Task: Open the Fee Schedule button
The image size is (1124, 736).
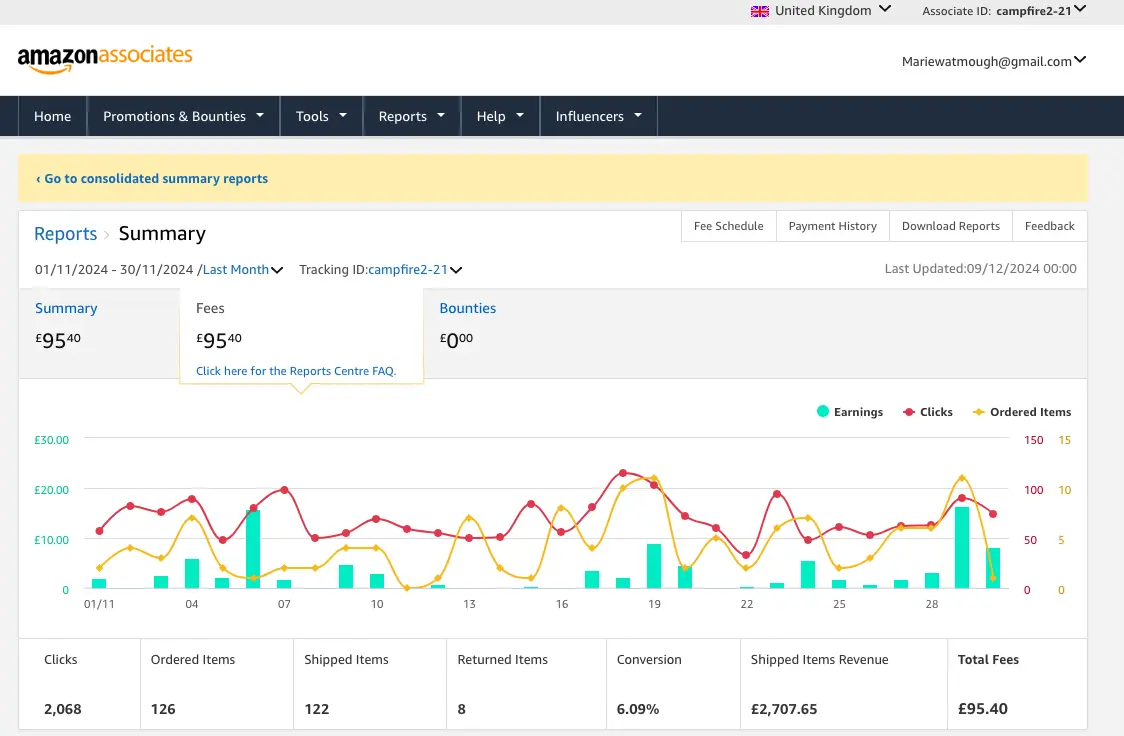Action: coord(728,226)
